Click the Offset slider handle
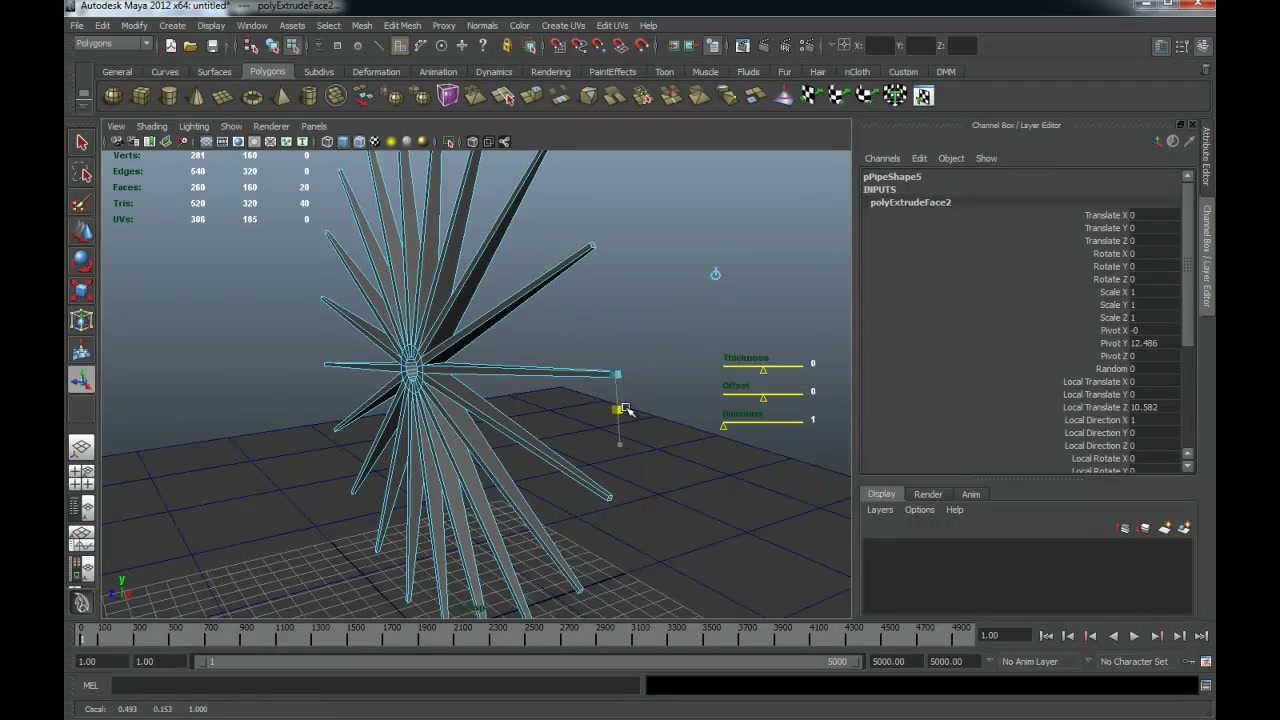The image size is (1280, 720). 763,399
